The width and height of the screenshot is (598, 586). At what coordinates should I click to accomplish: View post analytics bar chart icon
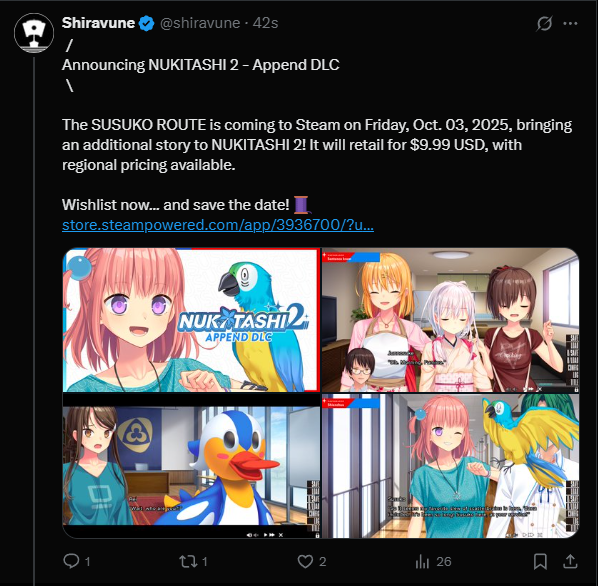[x=422, y=561]
